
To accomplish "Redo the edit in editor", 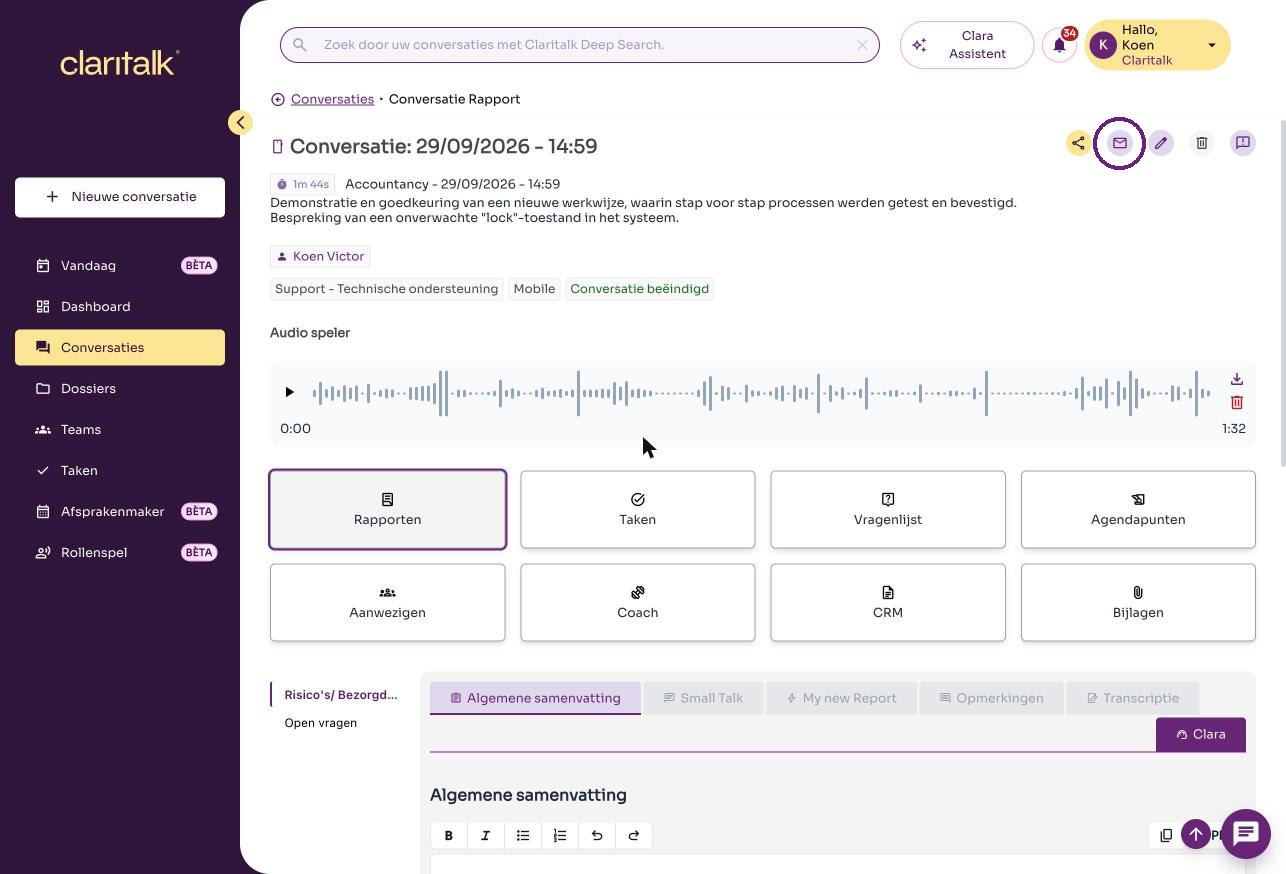I will tap(634, 835).
